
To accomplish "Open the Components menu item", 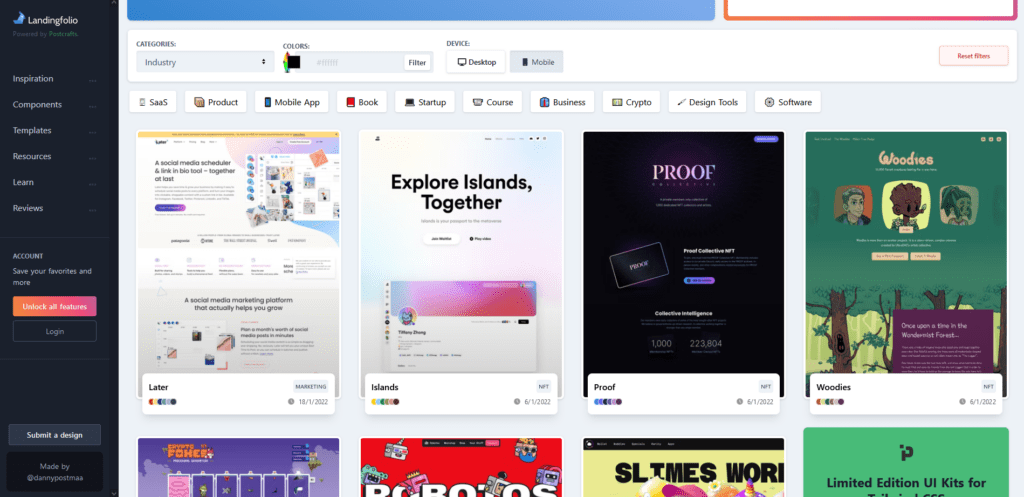I will click(x=37, y=104).
